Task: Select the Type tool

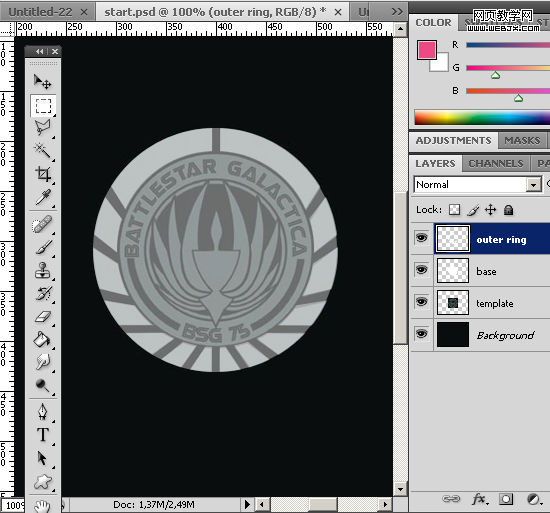Action: (x=43, y=435)
